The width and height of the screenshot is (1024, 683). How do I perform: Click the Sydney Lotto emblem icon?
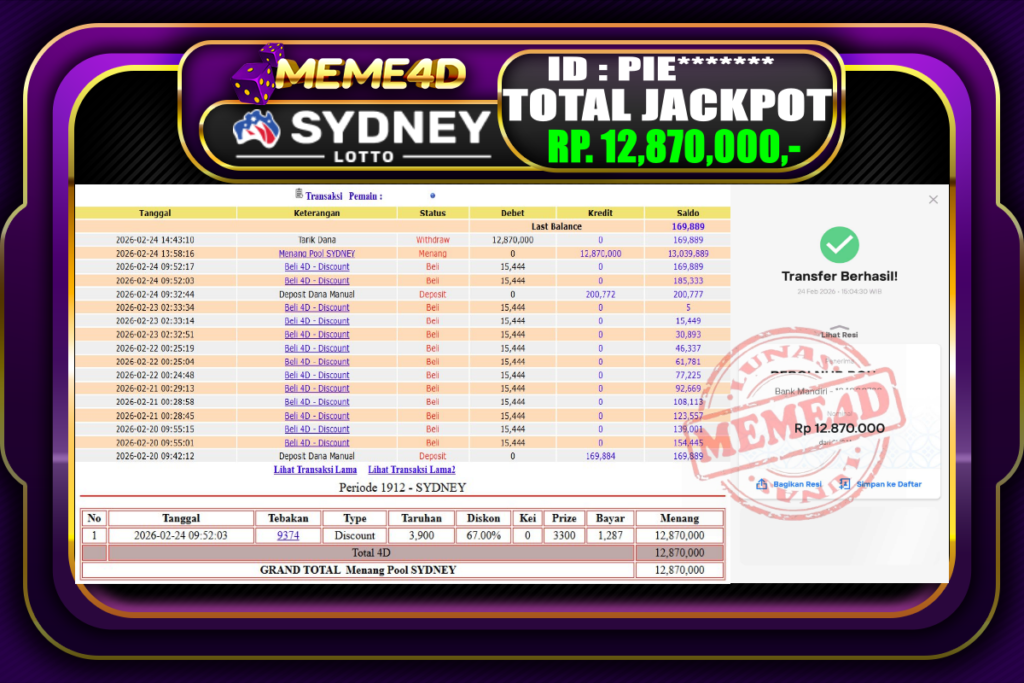(255, 132)
